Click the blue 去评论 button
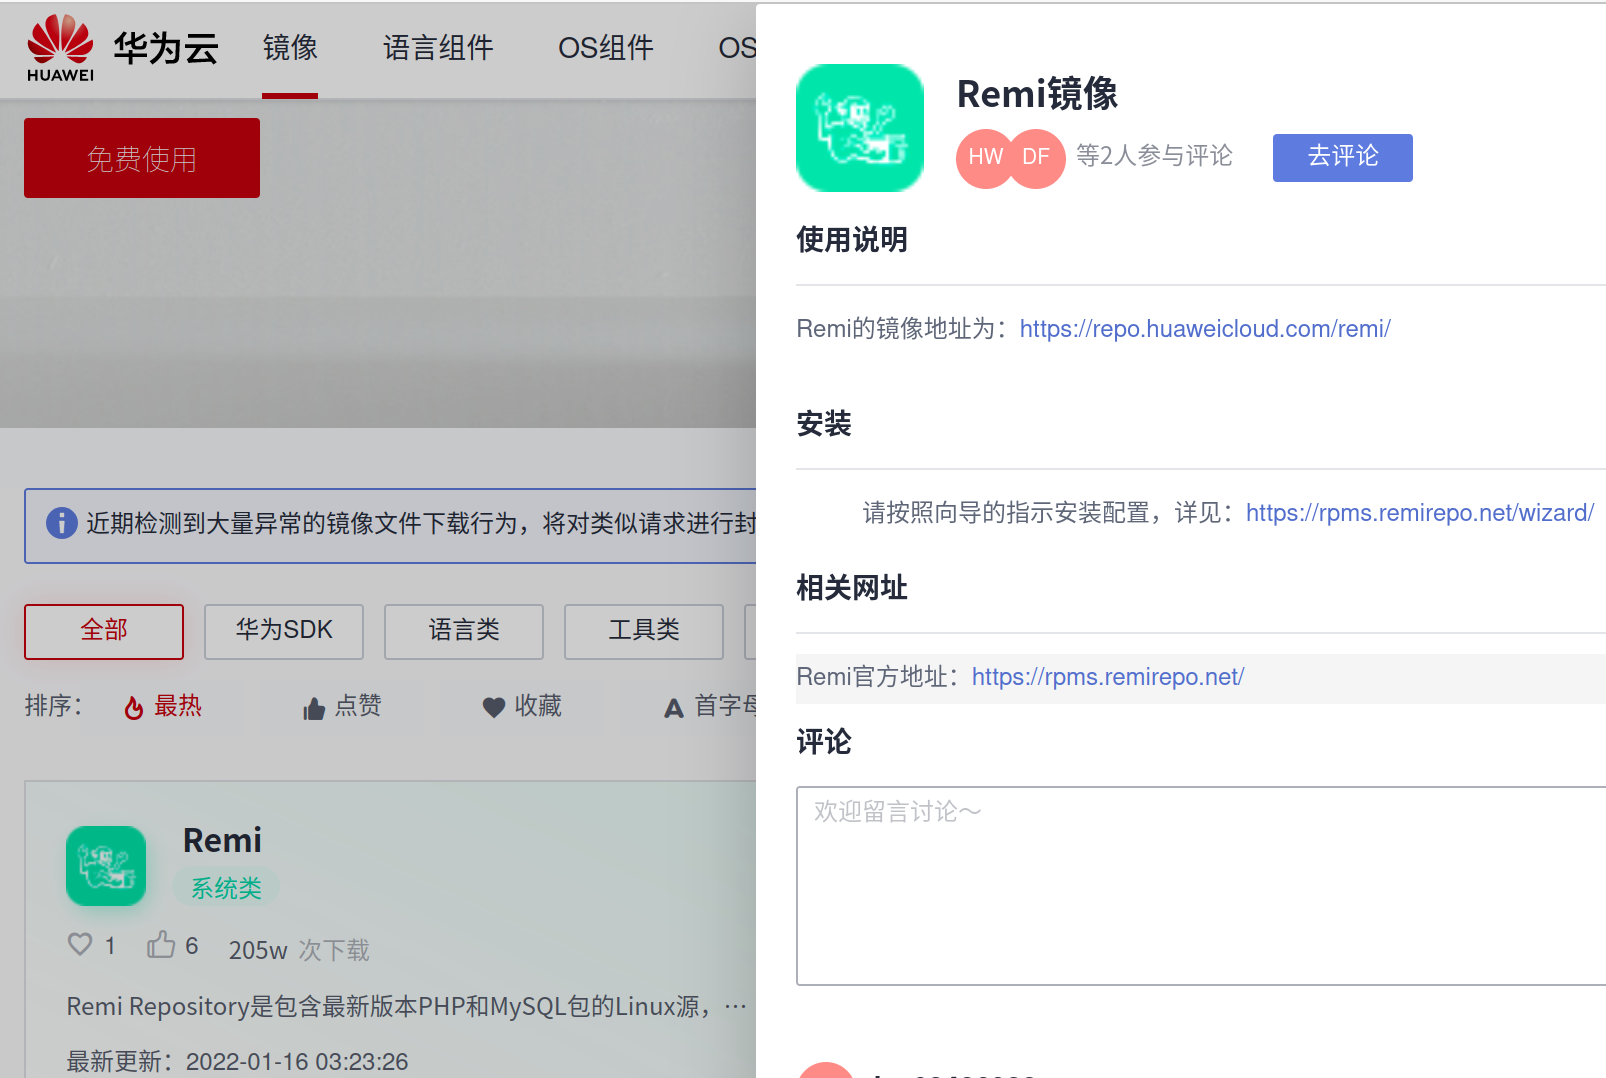Image resolution: width=1606 pixels, height=1078 pixels. pos(1343,157)
